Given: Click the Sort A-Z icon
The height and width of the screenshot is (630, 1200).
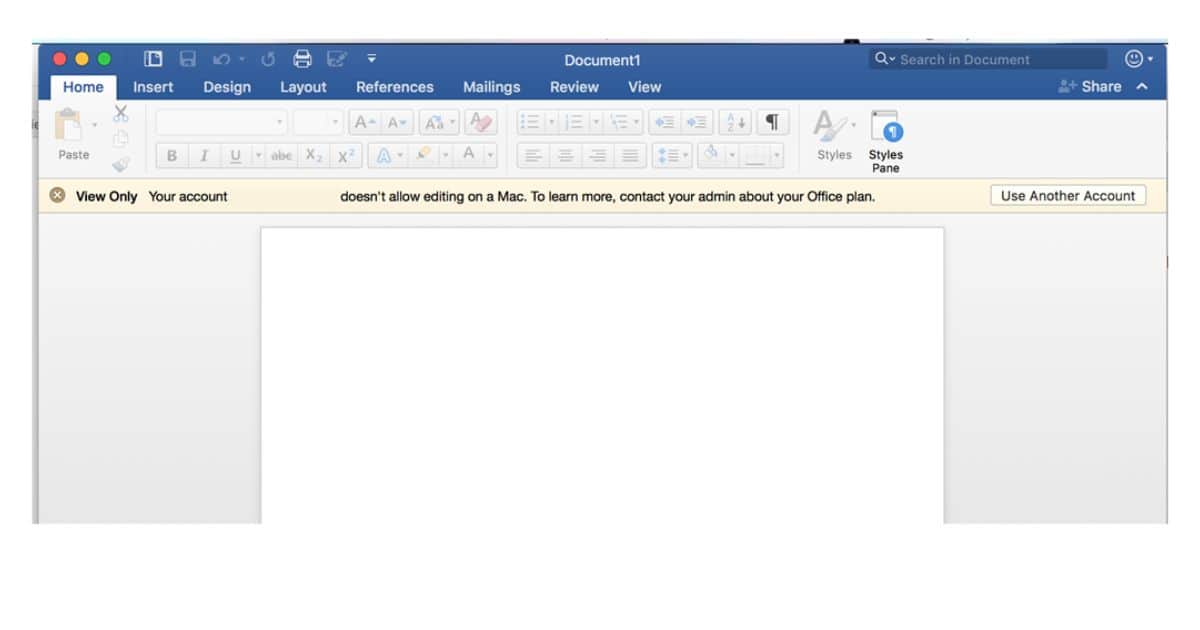Looking at the screenshot, I should (x=735, y=123).
